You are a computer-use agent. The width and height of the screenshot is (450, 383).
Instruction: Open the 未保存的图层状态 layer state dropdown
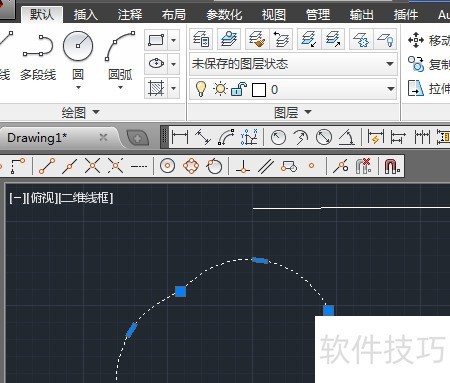(x=390, y=64)
